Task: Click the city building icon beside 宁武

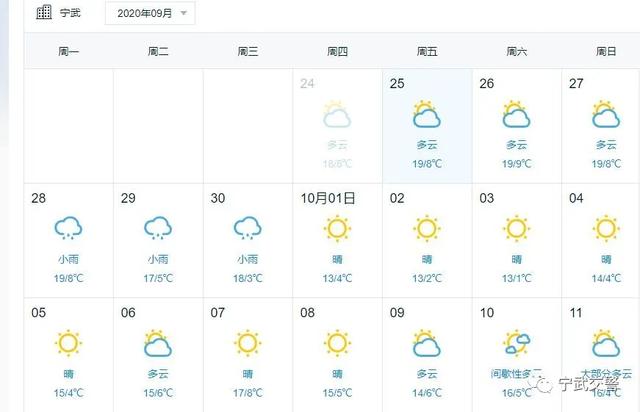Action: tap(44, 13)
